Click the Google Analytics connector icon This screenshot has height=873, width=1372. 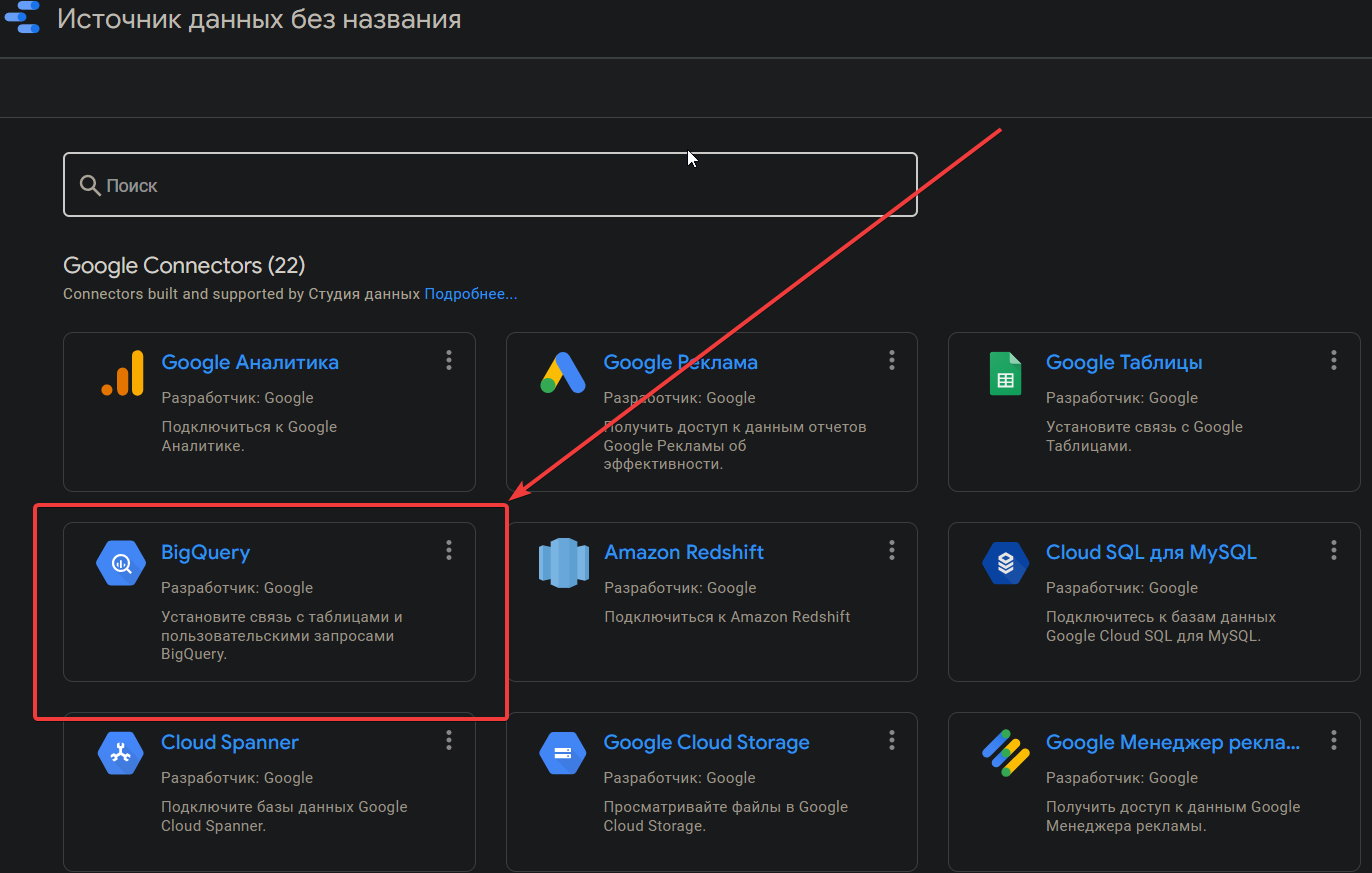pyautogui.click(x=122, y=373)
